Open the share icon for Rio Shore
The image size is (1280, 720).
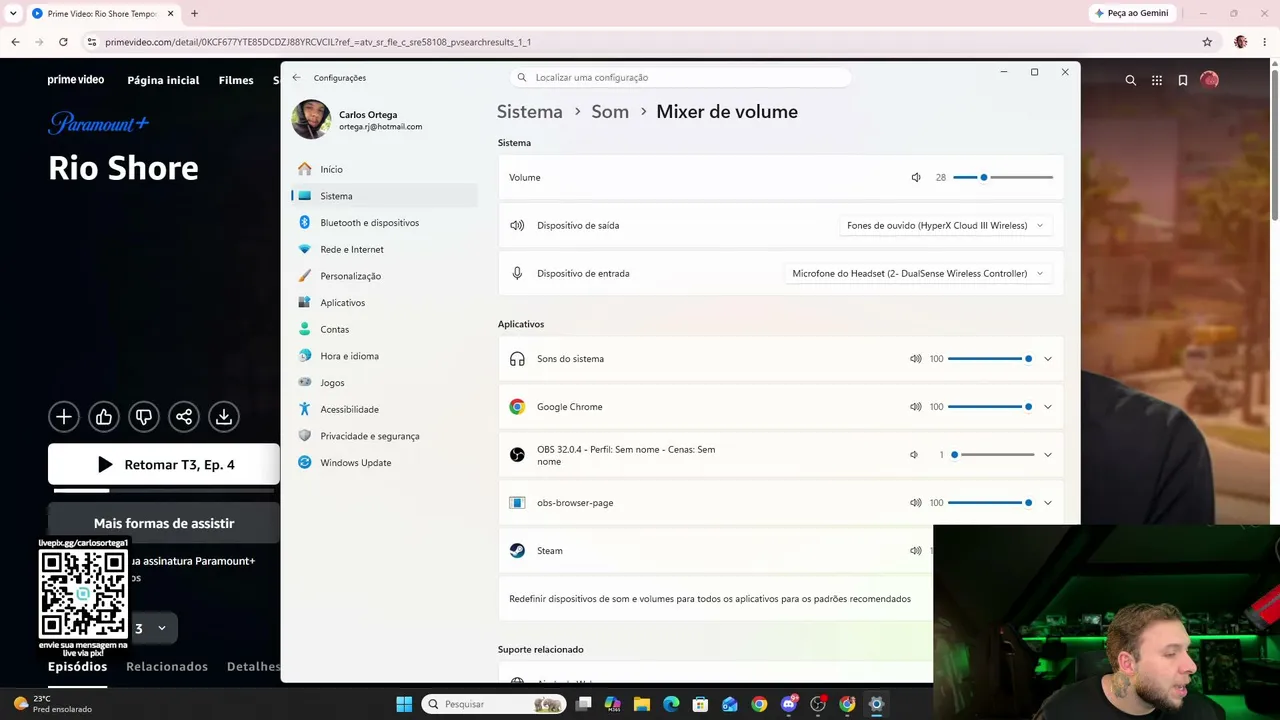click(184, 417)
